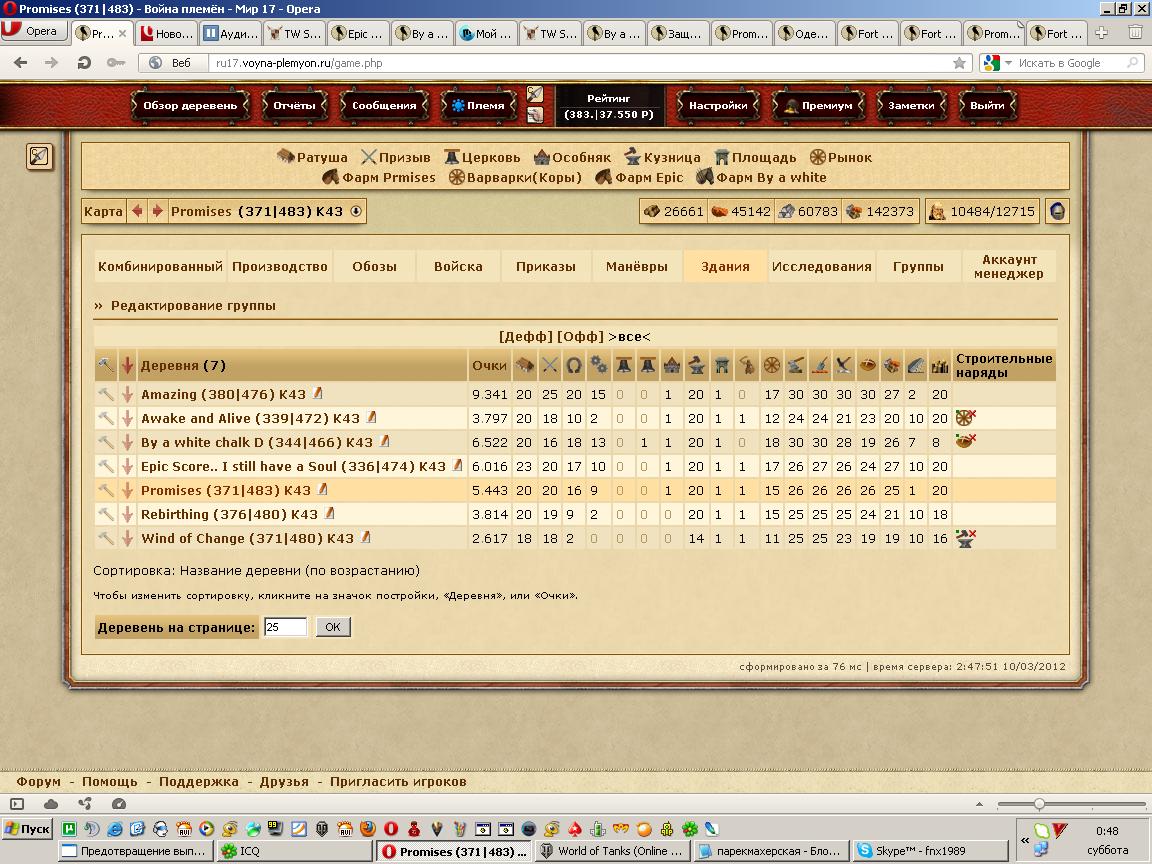Screen dimensions: 1152x864
Task: Click OK button next to villages per page
Action: 333,627
